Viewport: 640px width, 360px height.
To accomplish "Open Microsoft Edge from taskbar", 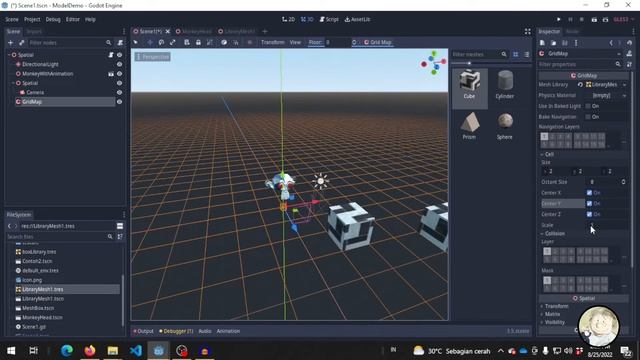I will 67,350.
